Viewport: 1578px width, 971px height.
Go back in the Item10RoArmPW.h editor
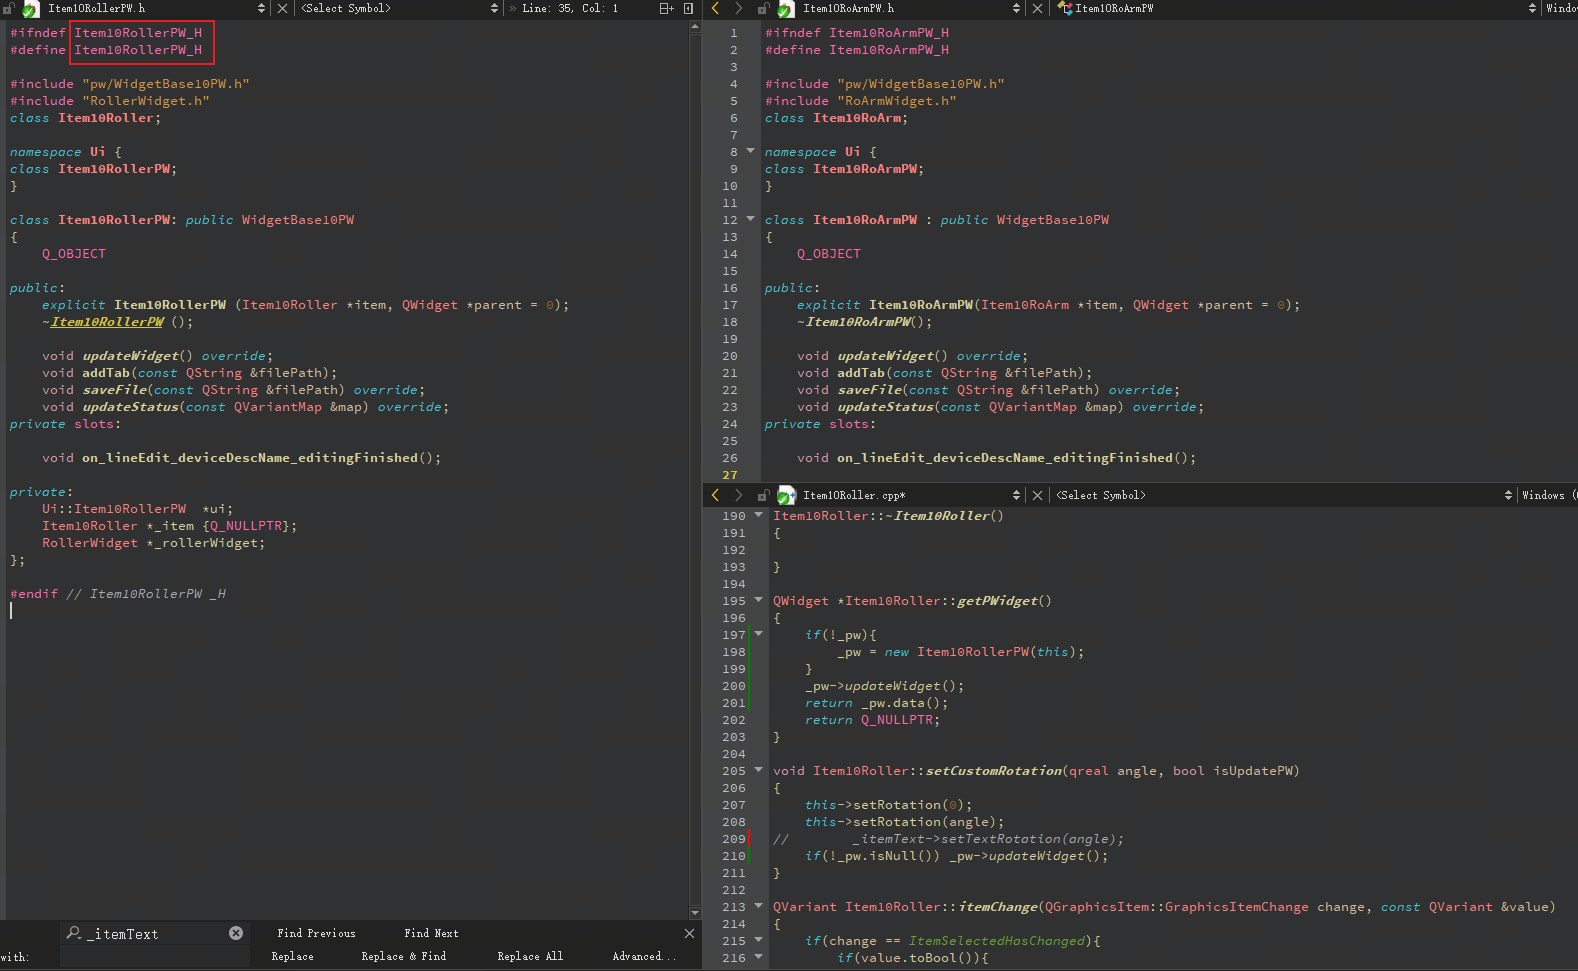tap(715, 8)
